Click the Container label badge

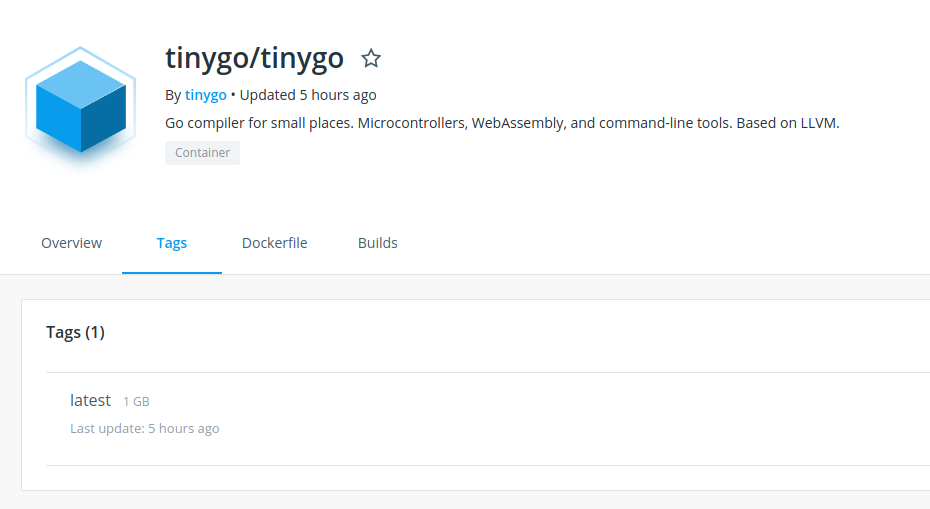pos(202,152)
